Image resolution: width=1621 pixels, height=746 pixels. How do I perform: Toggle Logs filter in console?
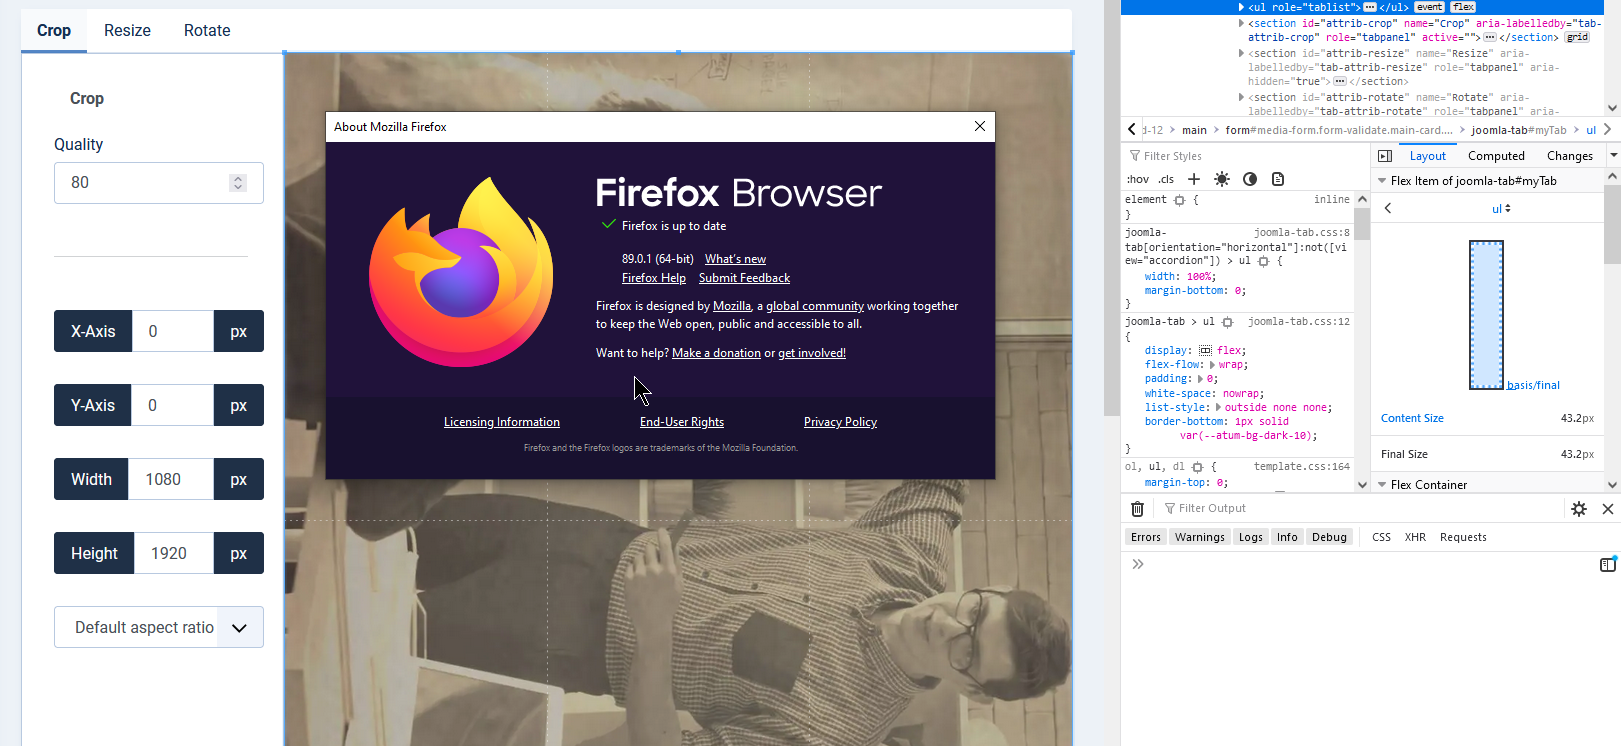click(1251, 537)
